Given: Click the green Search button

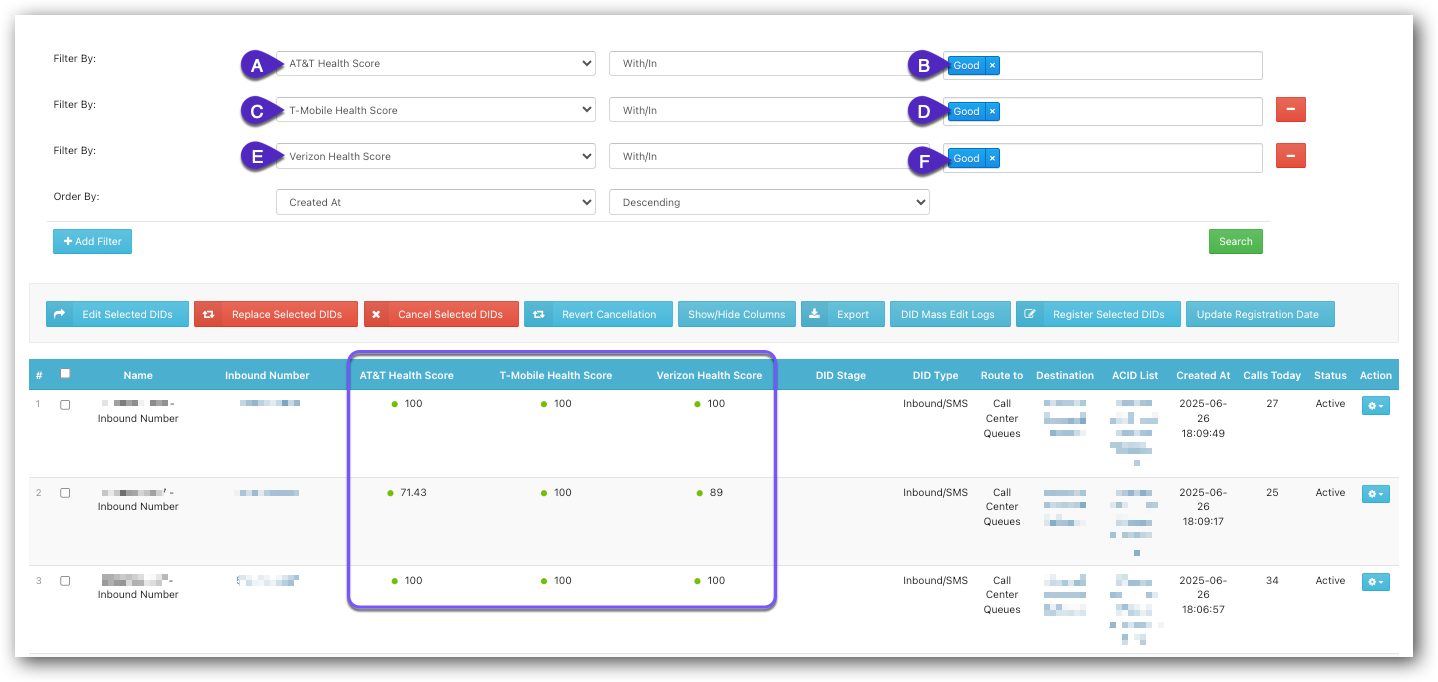Looking at the screenshot, I should [x=1235, y=241].
